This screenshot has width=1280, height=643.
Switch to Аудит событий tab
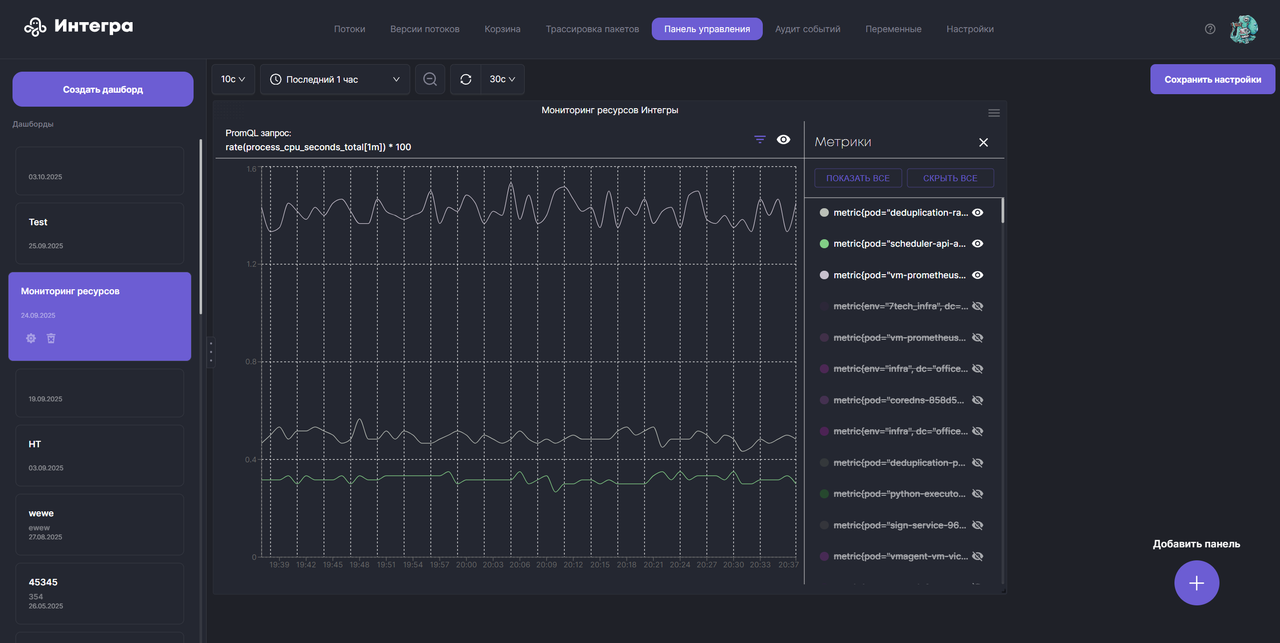click(808, 29)
